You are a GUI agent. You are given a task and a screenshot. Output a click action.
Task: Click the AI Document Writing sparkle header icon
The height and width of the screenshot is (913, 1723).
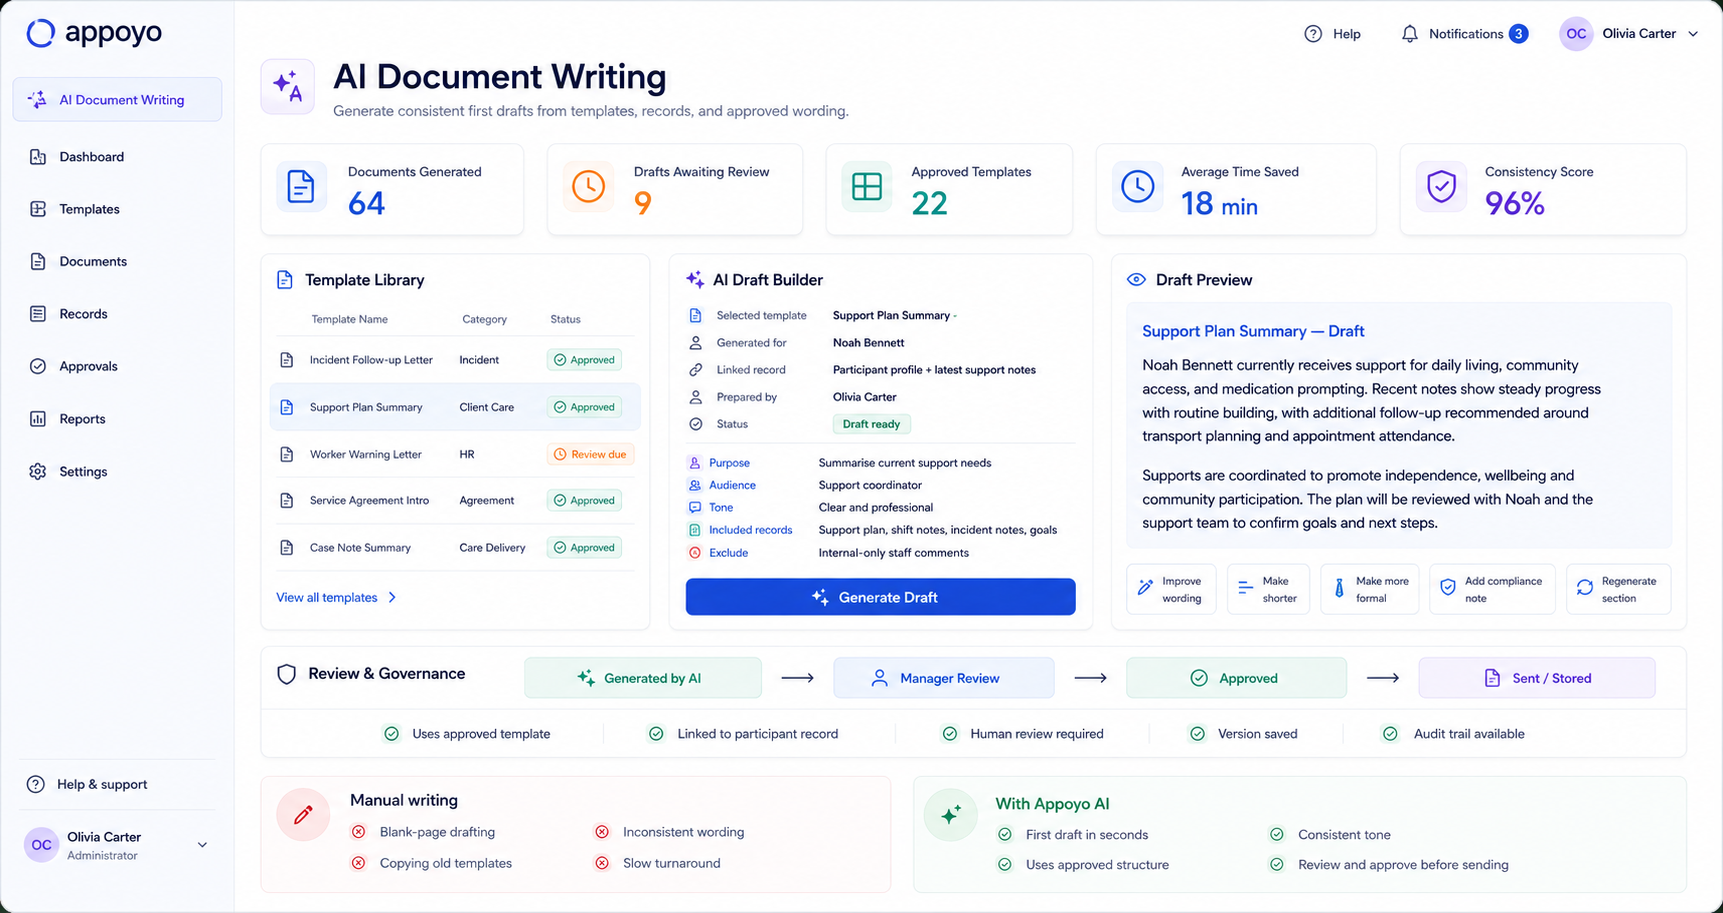pos(288,86)
